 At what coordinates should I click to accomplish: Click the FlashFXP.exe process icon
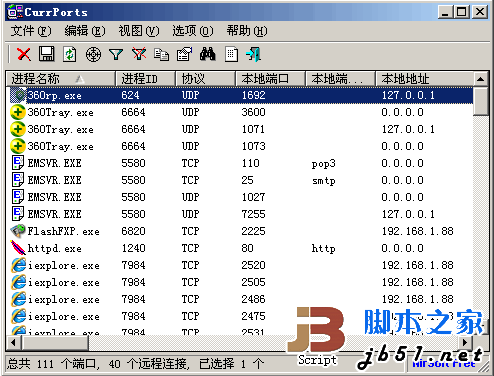(x=18, y=231)
